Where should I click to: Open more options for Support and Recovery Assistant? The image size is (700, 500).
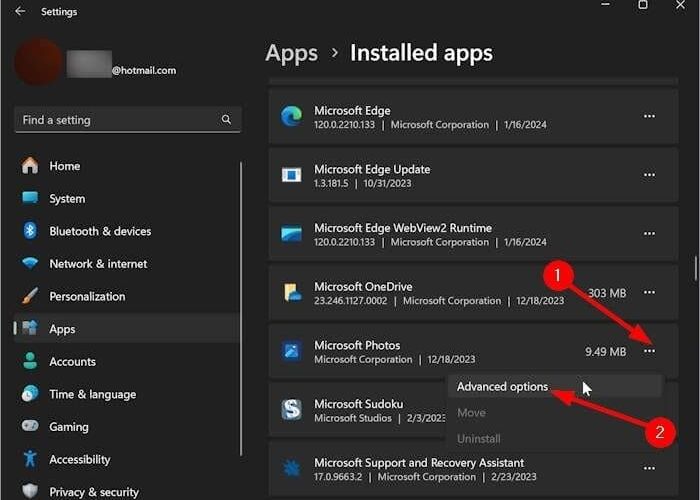pyautogui.click(x=649, y=468)
